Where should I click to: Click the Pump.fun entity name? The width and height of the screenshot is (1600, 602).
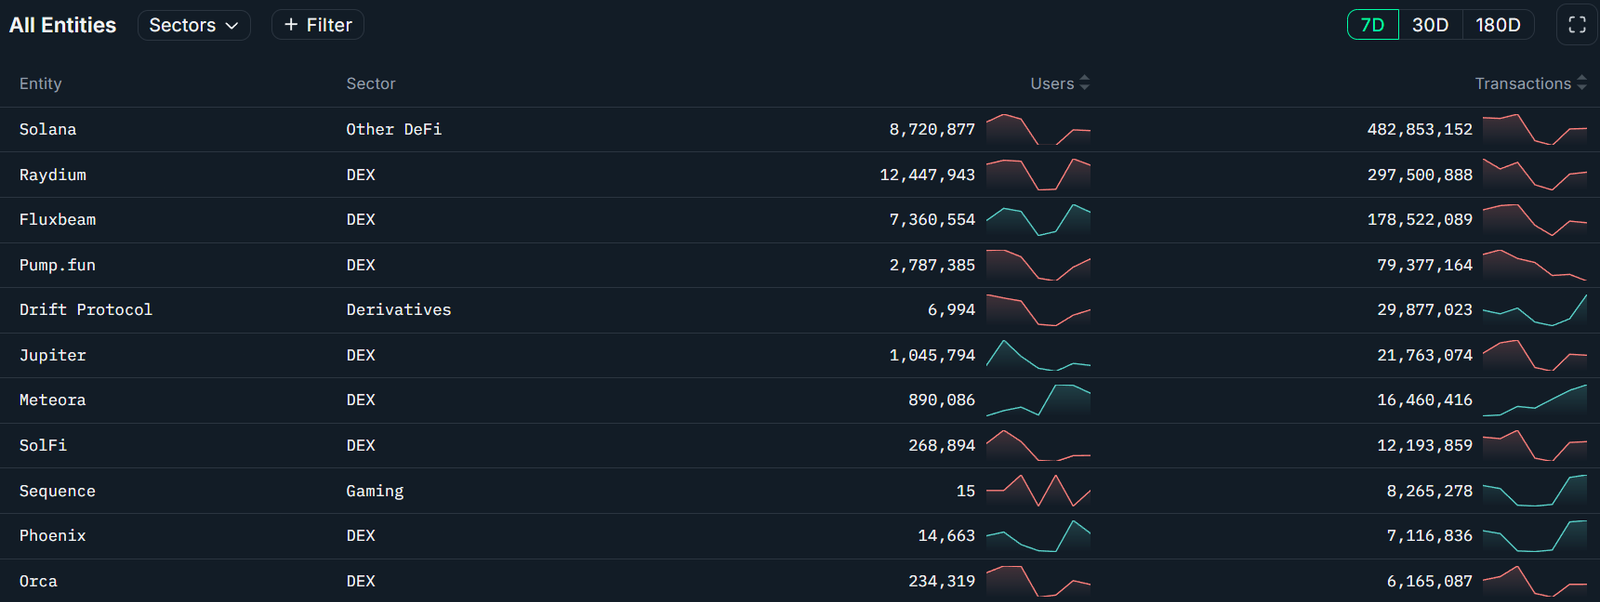[x=57, y=265]
